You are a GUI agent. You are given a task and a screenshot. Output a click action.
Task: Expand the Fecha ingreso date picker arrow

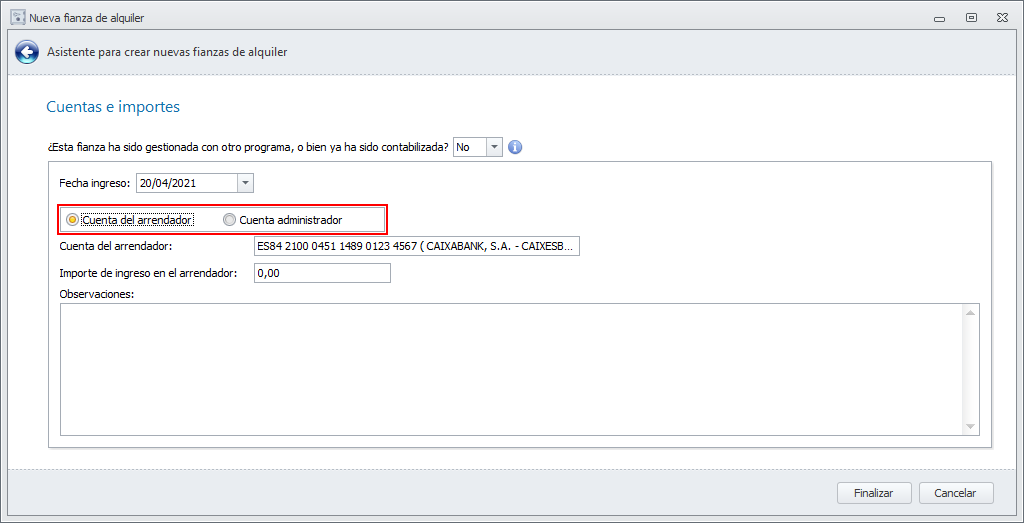[246, 183]
